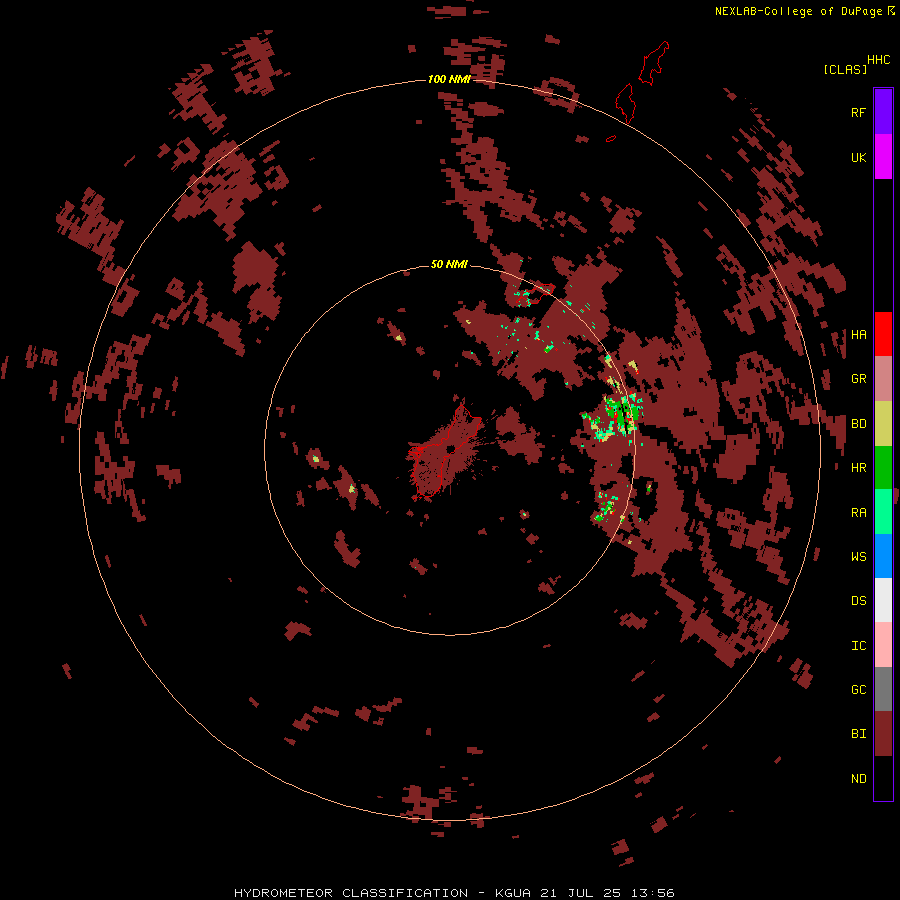Click the IC legend label
Screen dimensions: 900x900
[858, 646]
